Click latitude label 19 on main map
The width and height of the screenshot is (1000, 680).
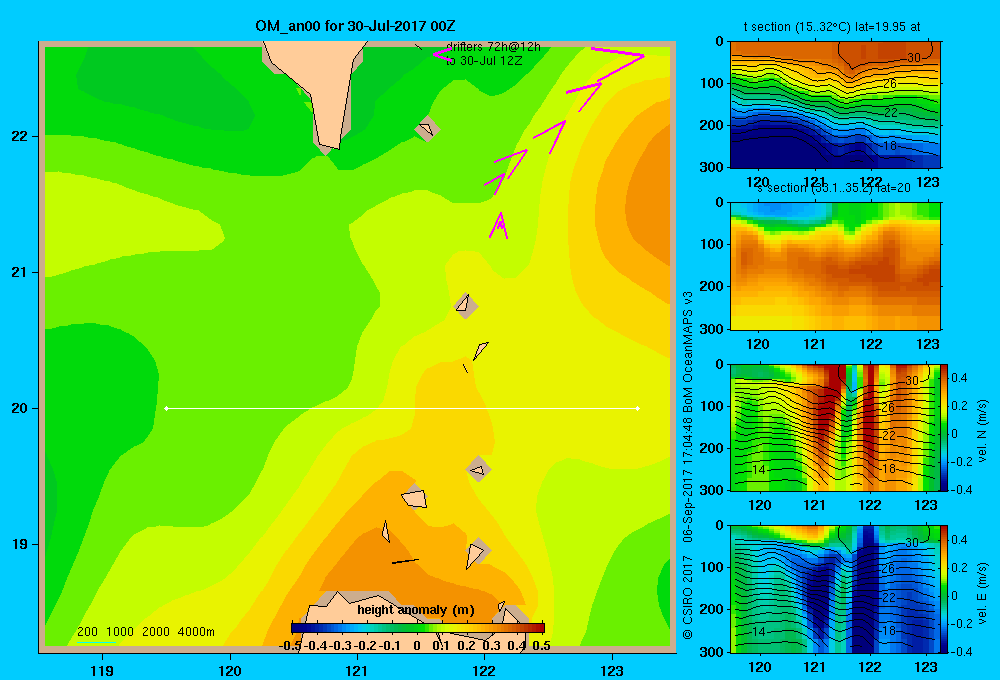(20, 544)
